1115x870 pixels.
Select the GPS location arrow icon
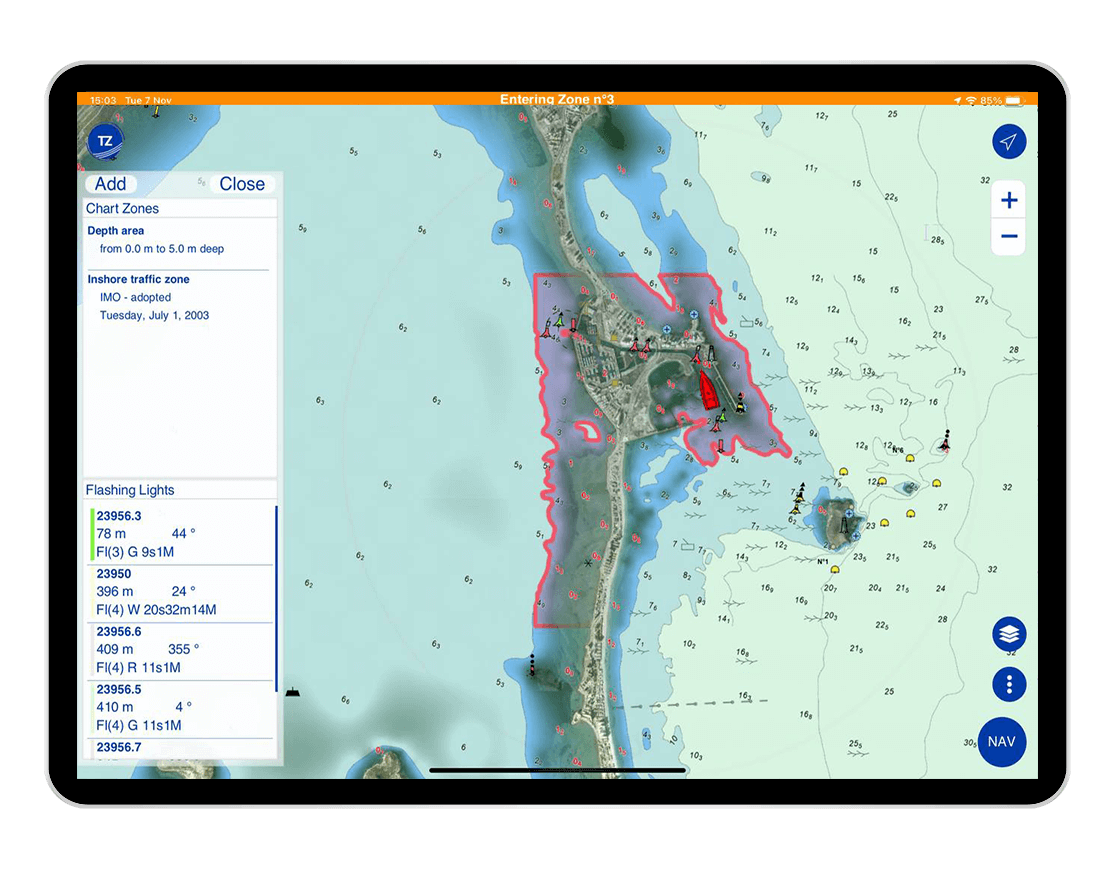tap(1009, 141)
